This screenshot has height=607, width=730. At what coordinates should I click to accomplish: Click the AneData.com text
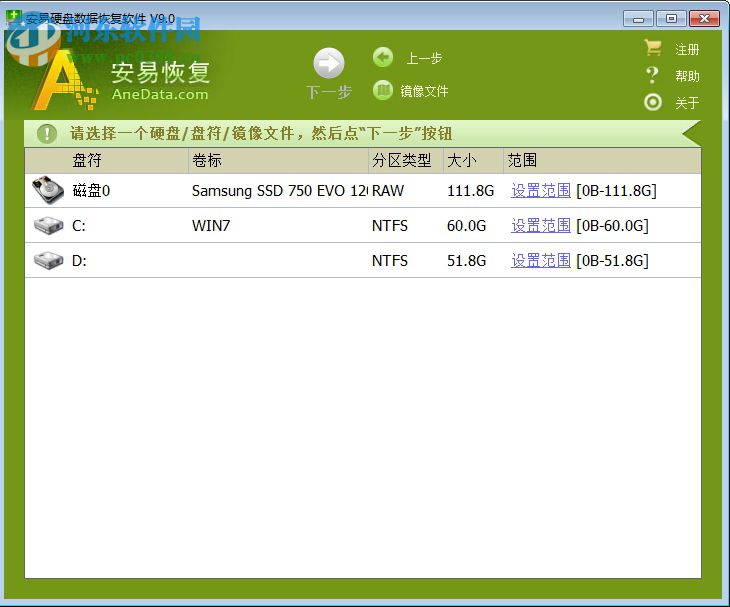pos(160,94)
